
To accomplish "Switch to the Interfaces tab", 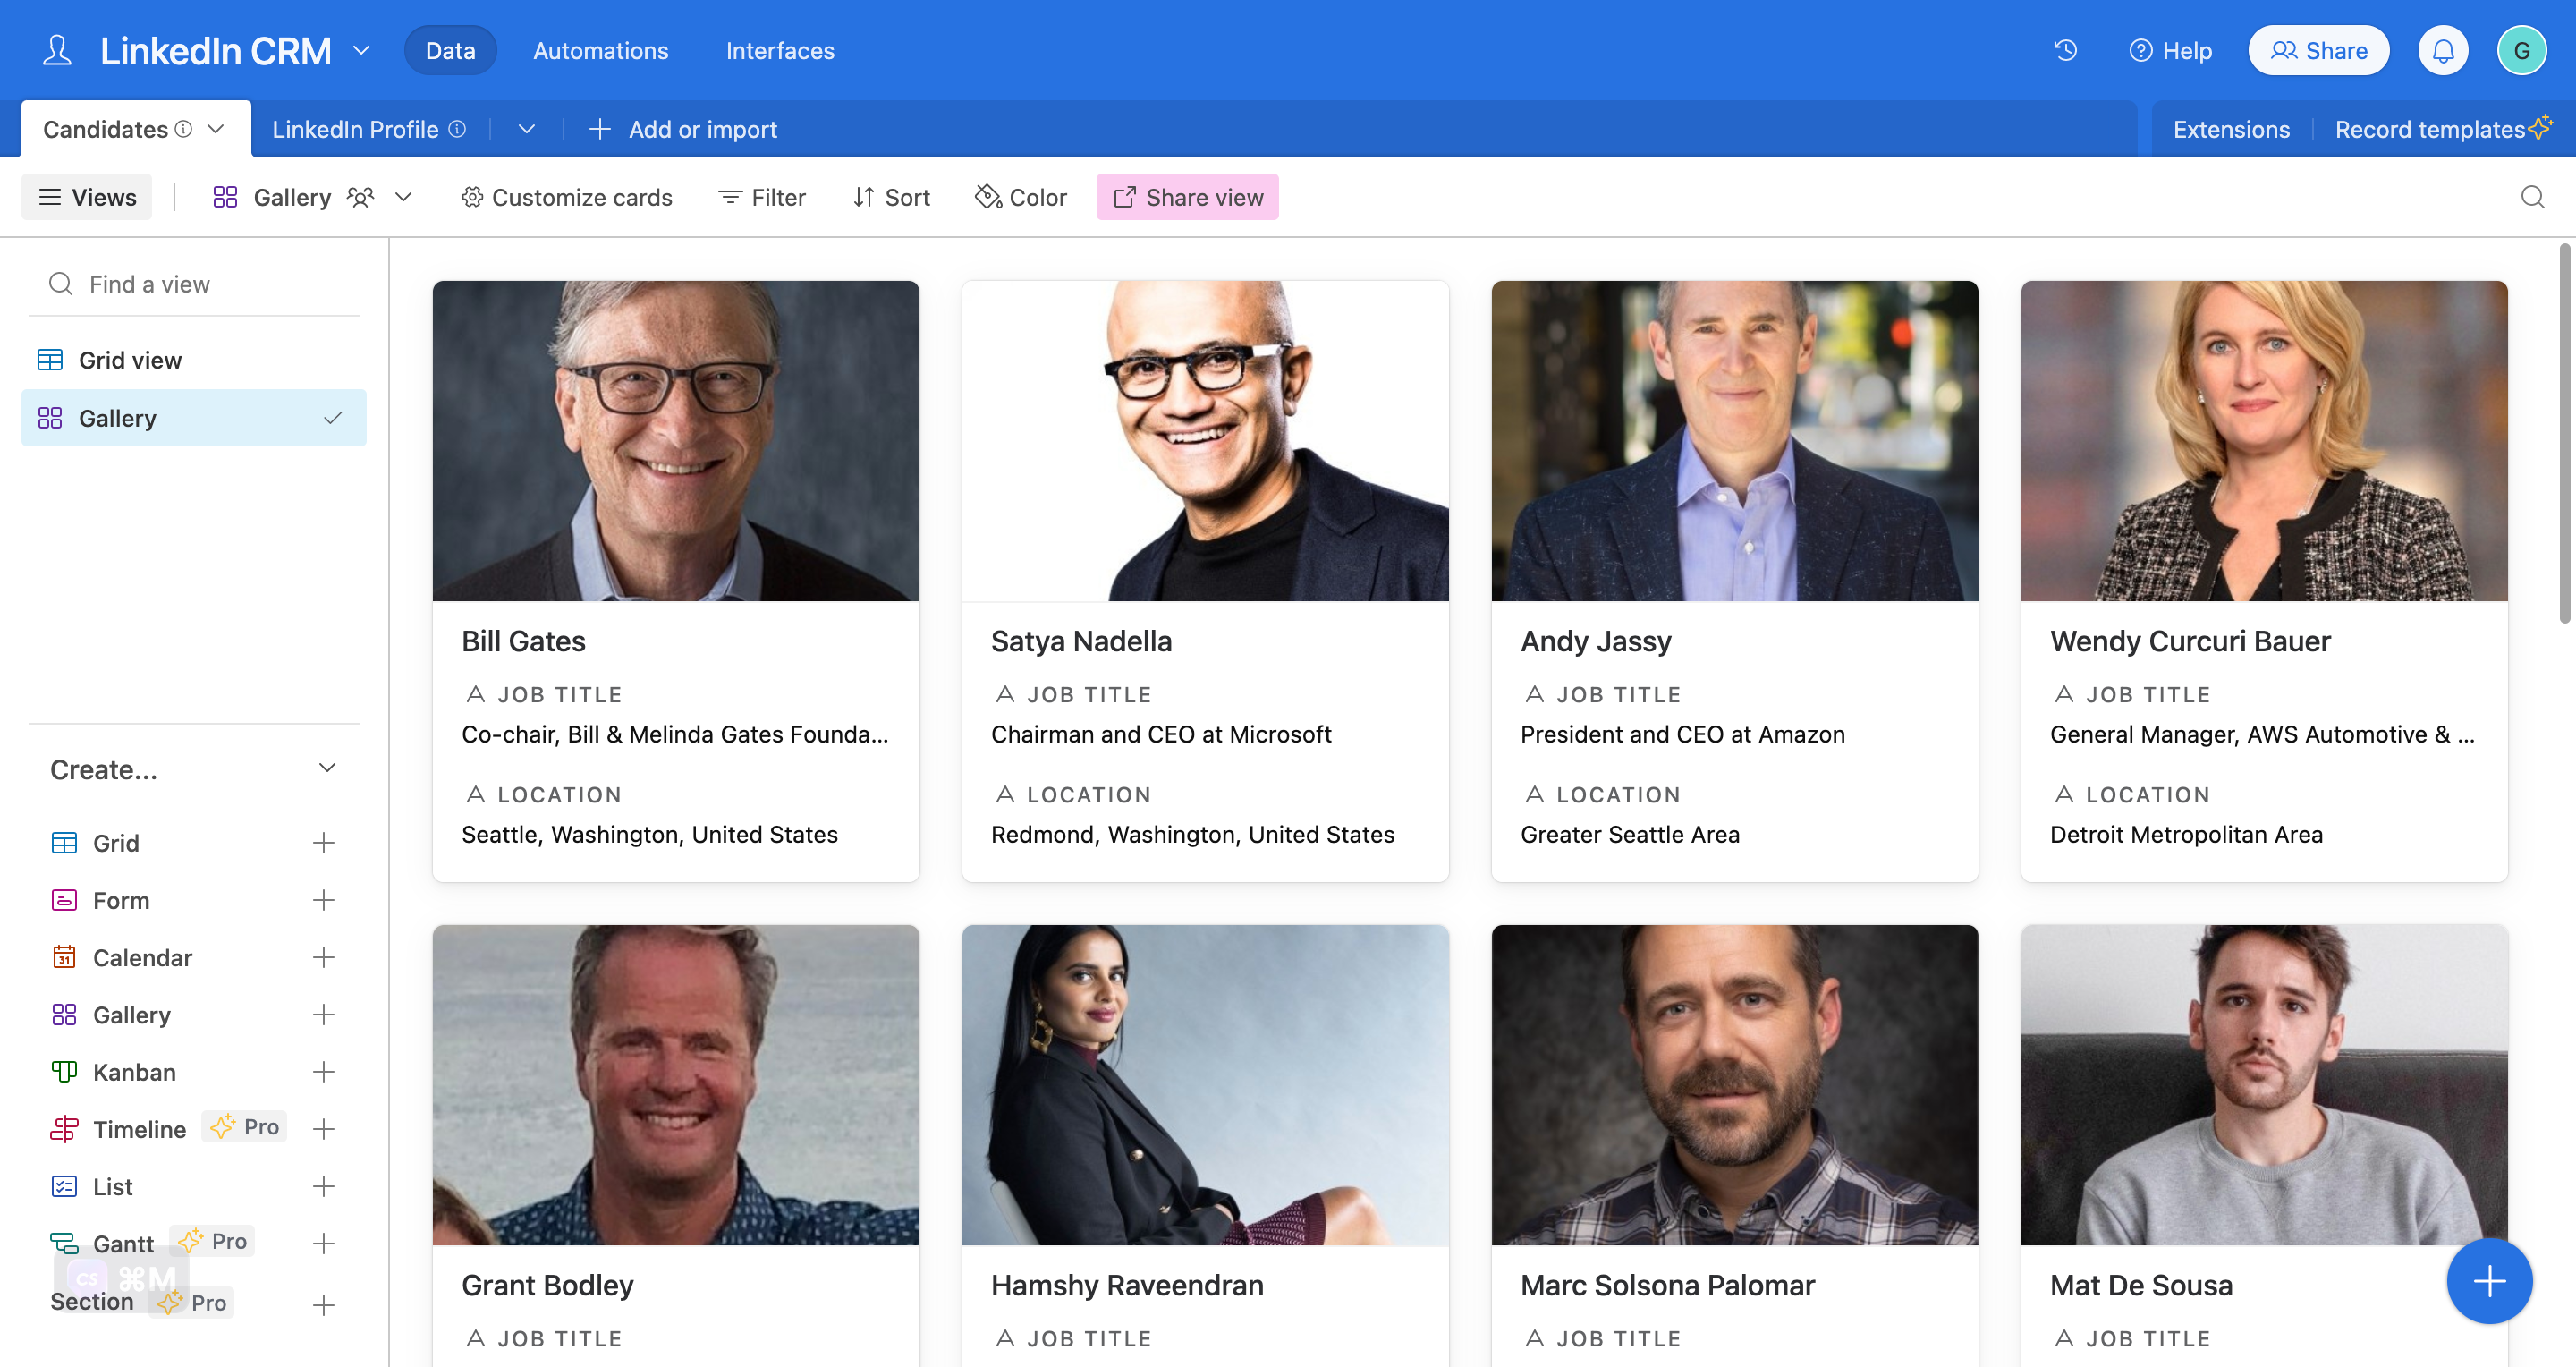I will pos(780,50).
